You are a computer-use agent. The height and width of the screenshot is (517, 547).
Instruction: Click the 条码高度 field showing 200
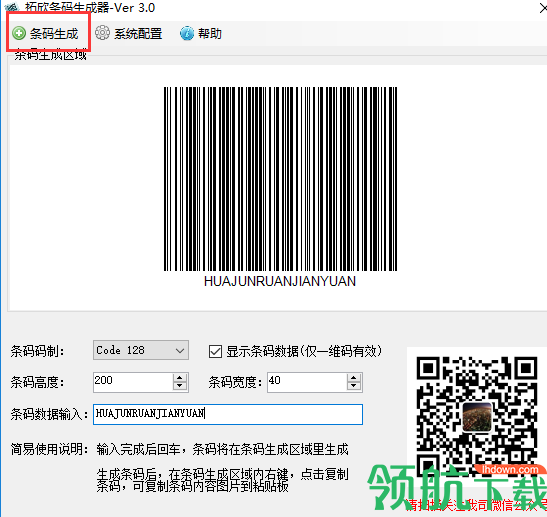[133, 382]
